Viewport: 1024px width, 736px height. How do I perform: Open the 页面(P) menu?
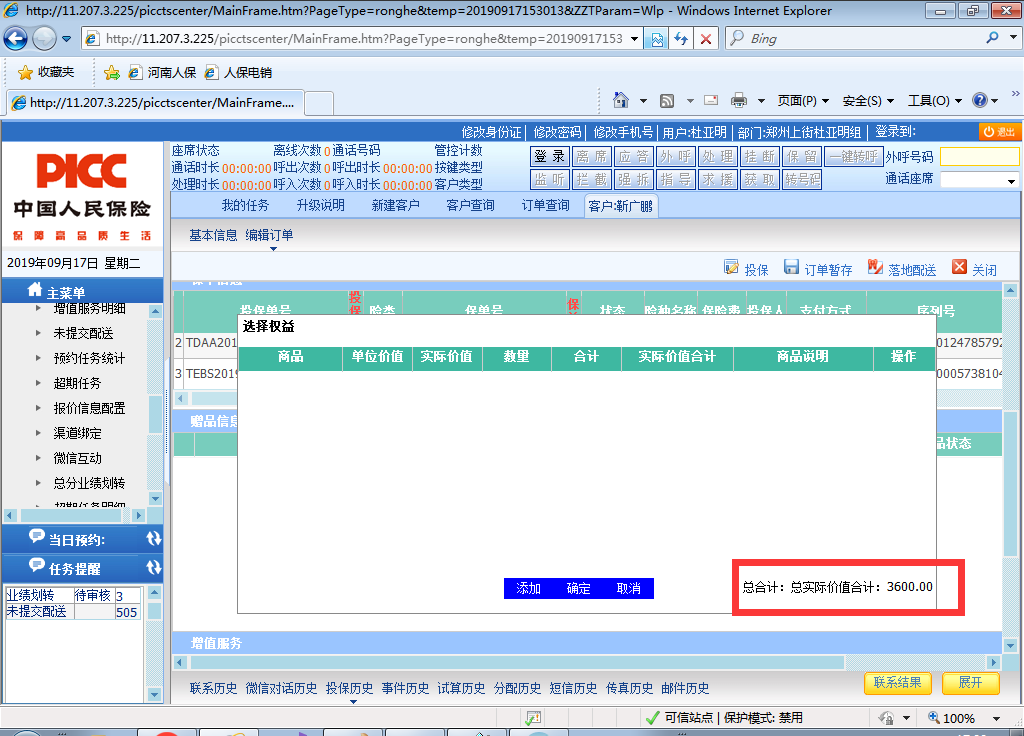tap(803, 101)
